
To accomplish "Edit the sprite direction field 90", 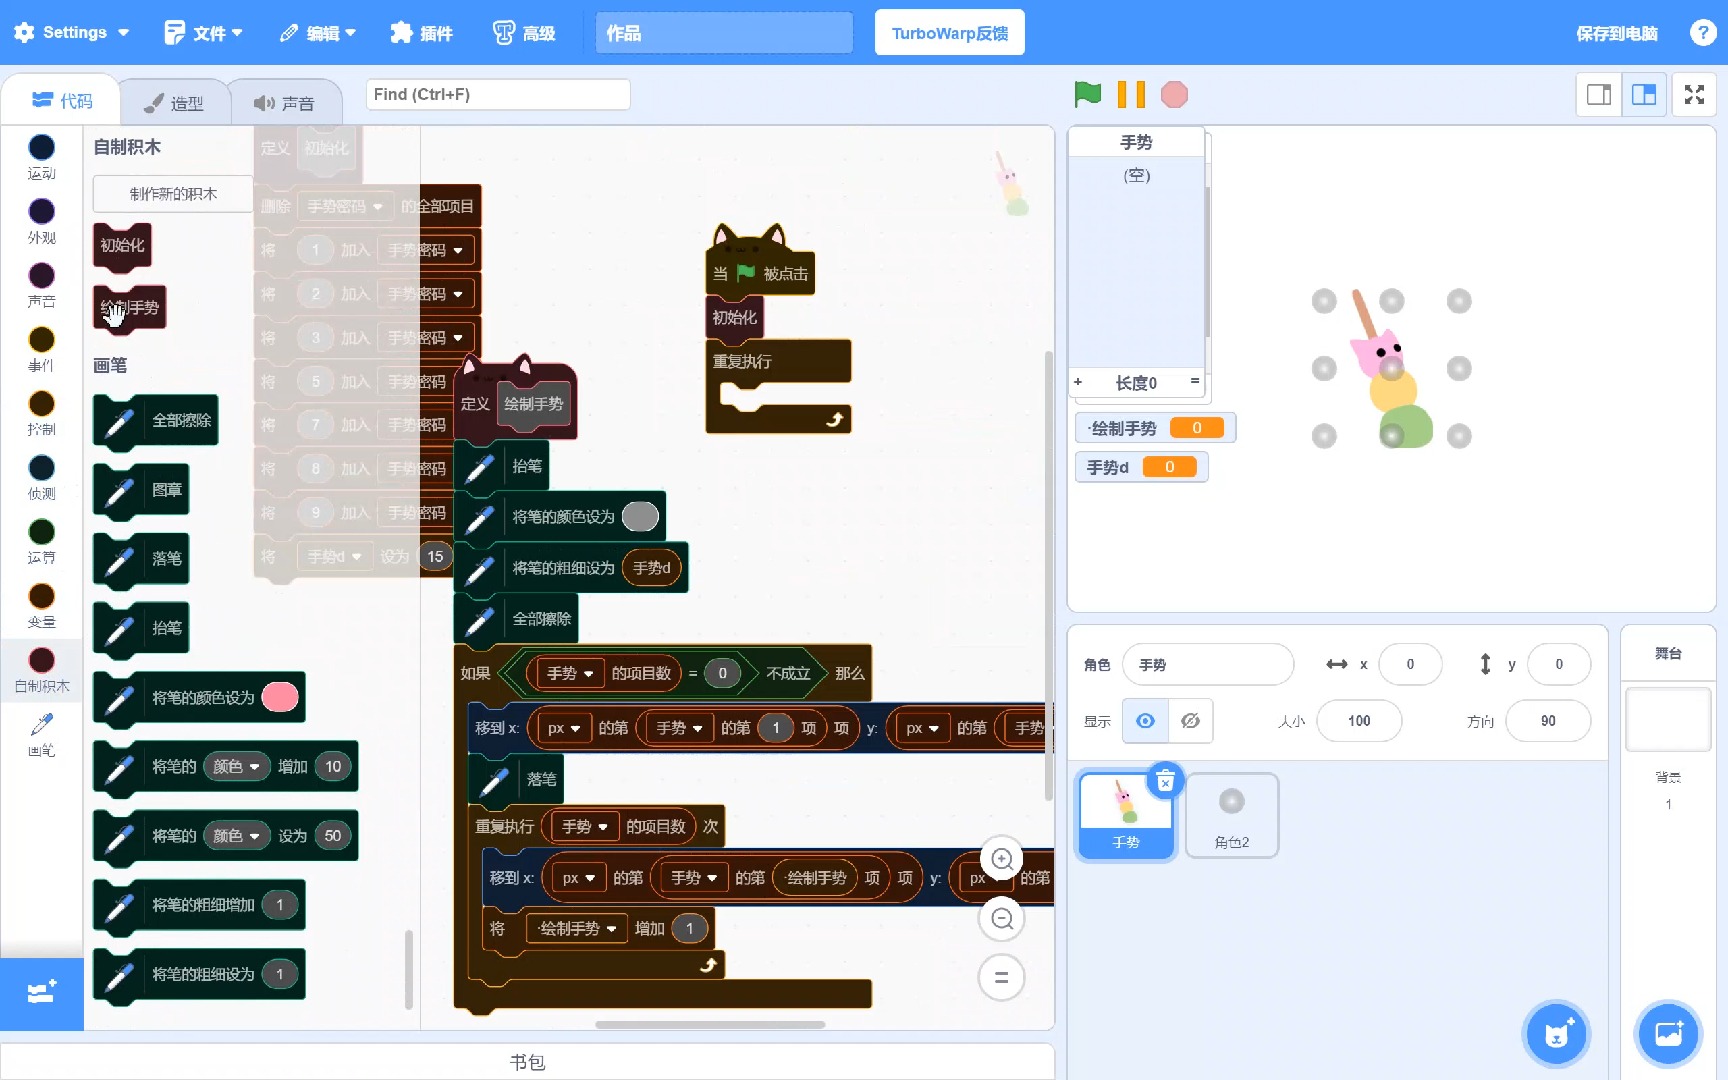I will 1548,721.
